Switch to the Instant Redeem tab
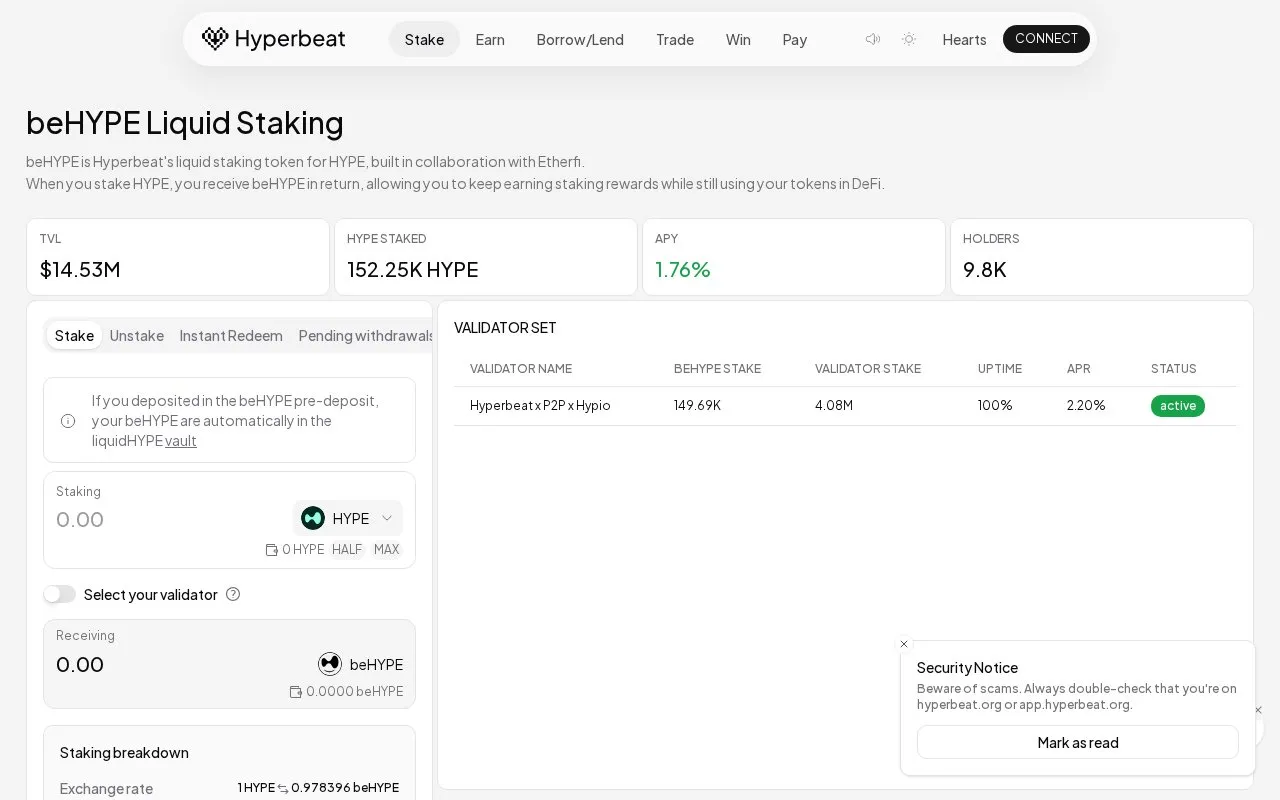Viewport: 1280px width, 800px height. (x=231, y=335)
